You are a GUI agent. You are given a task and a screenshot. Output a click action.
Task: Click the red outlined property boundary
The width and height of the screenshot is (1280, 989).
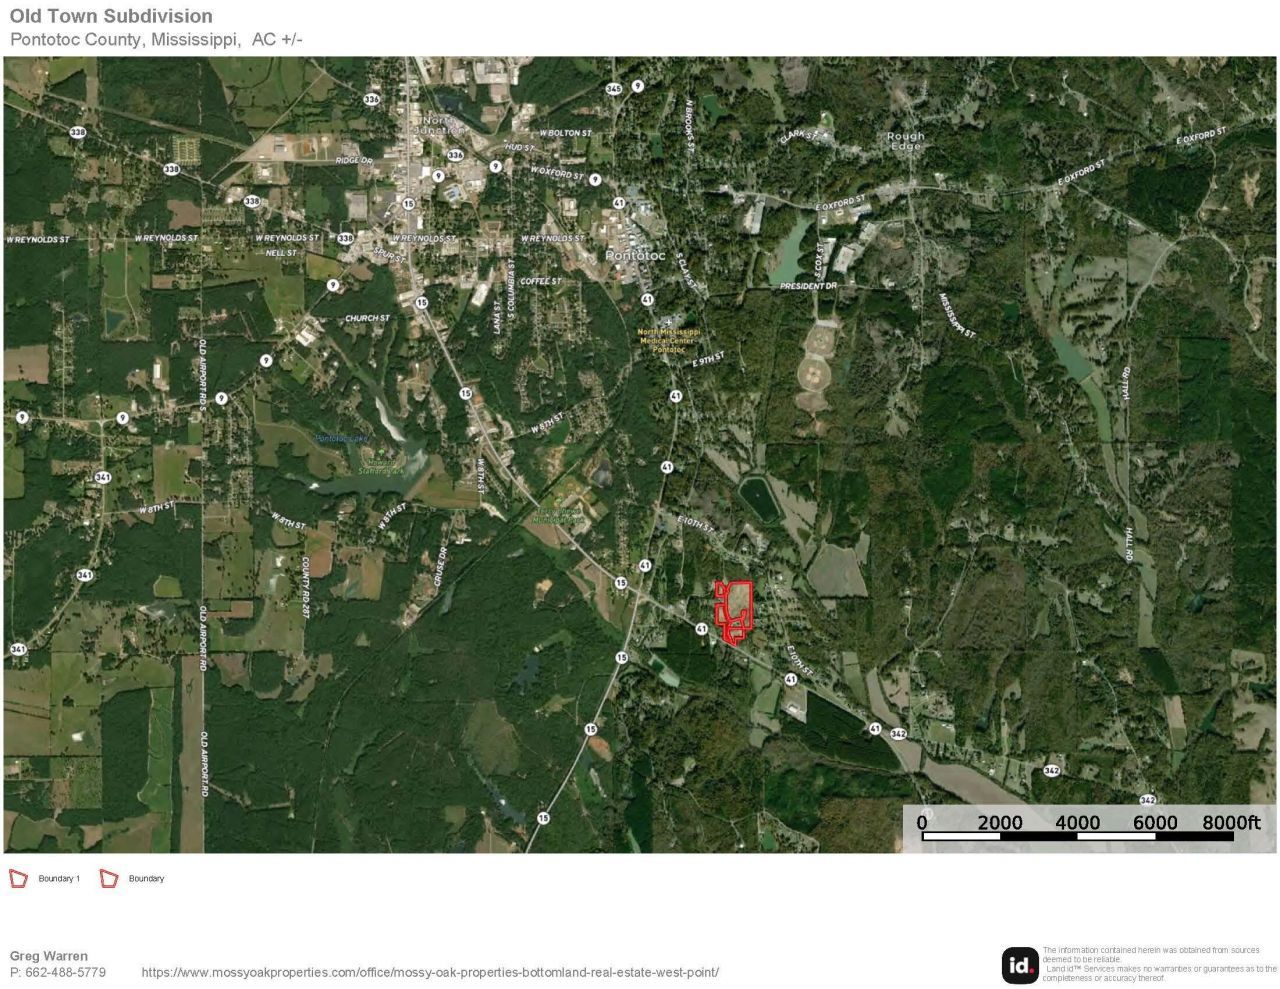[x=734, y=612]
